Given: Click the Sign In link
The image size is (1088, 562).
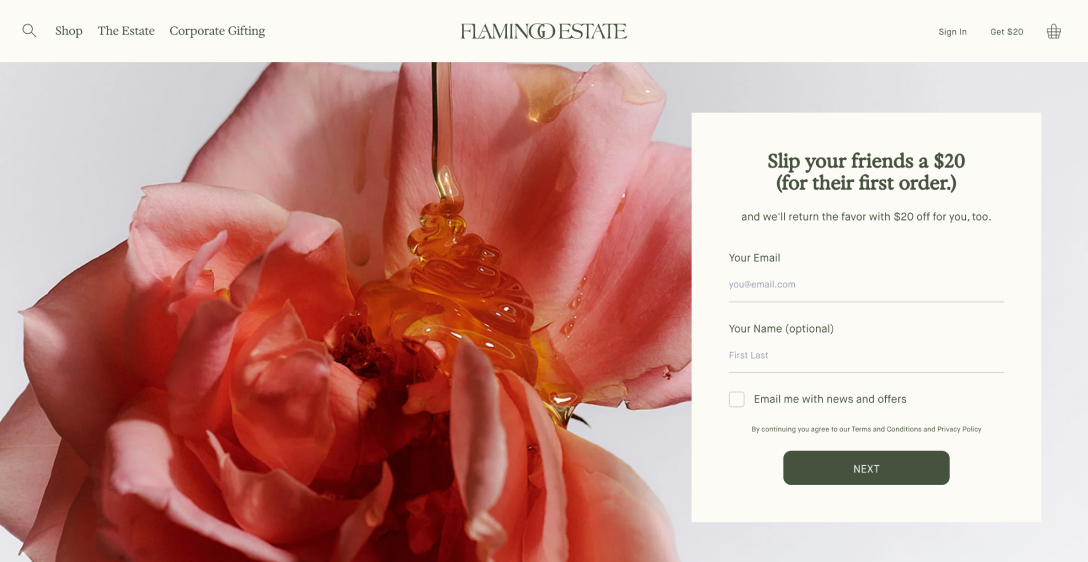Looking at the screenshot, I should coord(952,32).
